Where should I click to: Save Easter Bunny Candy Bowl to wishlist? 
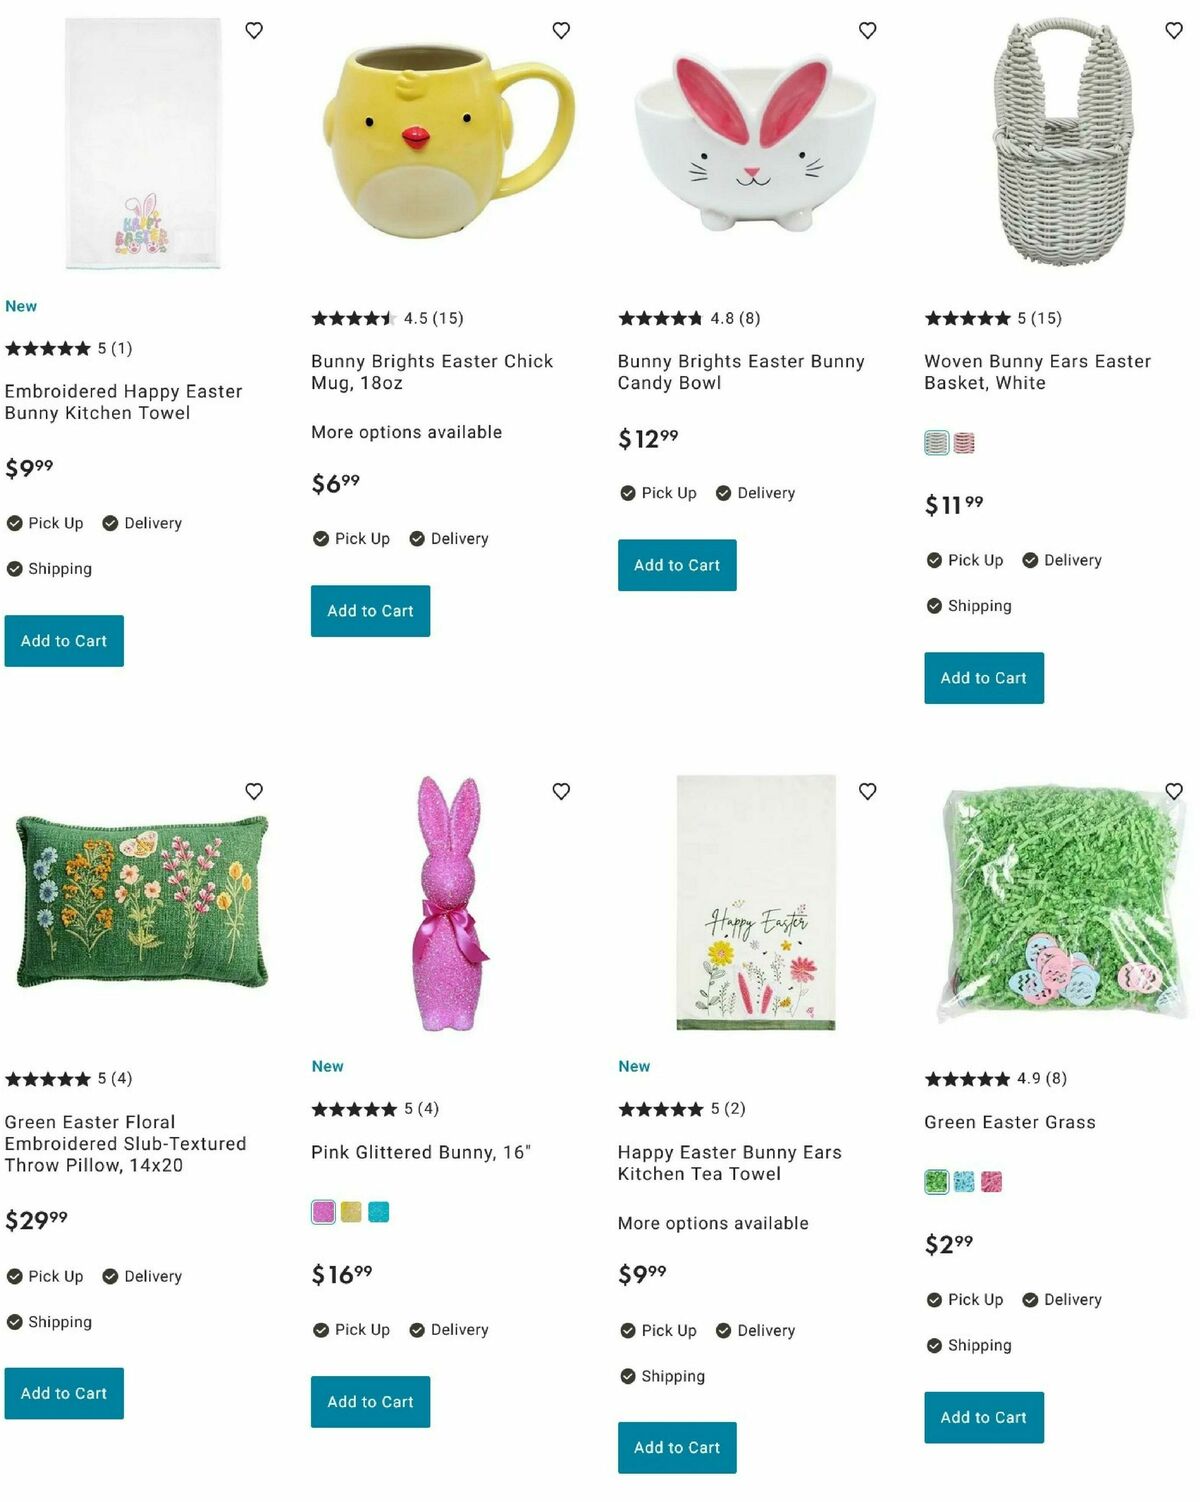867,31
